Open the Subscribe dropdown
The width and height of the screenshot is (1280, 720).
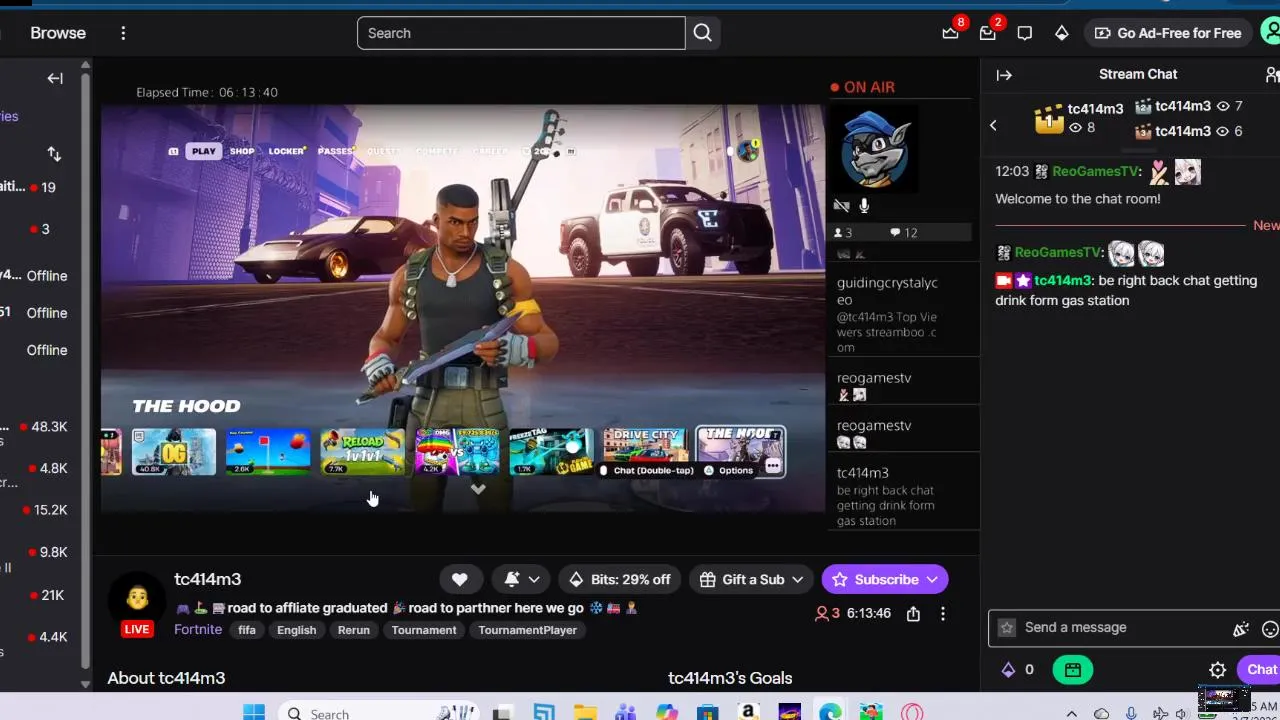pos(885,579)
